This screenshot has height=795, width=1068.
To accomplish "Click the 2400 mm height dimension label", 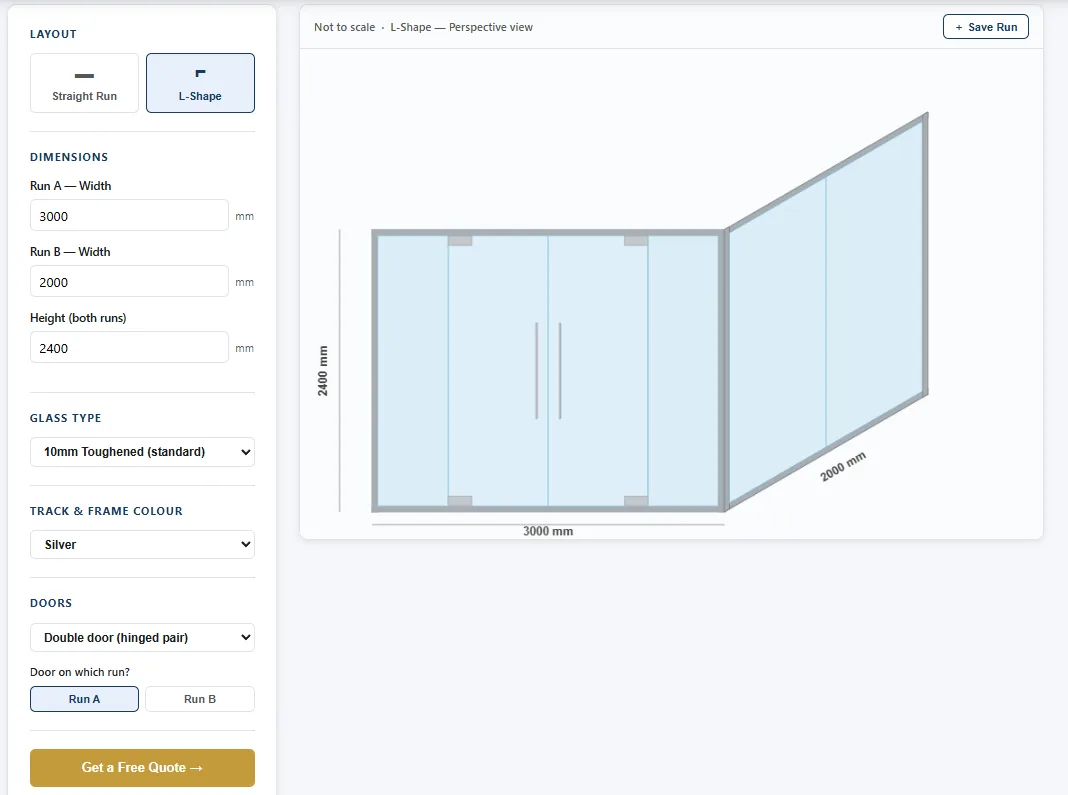I will (323, 370).
